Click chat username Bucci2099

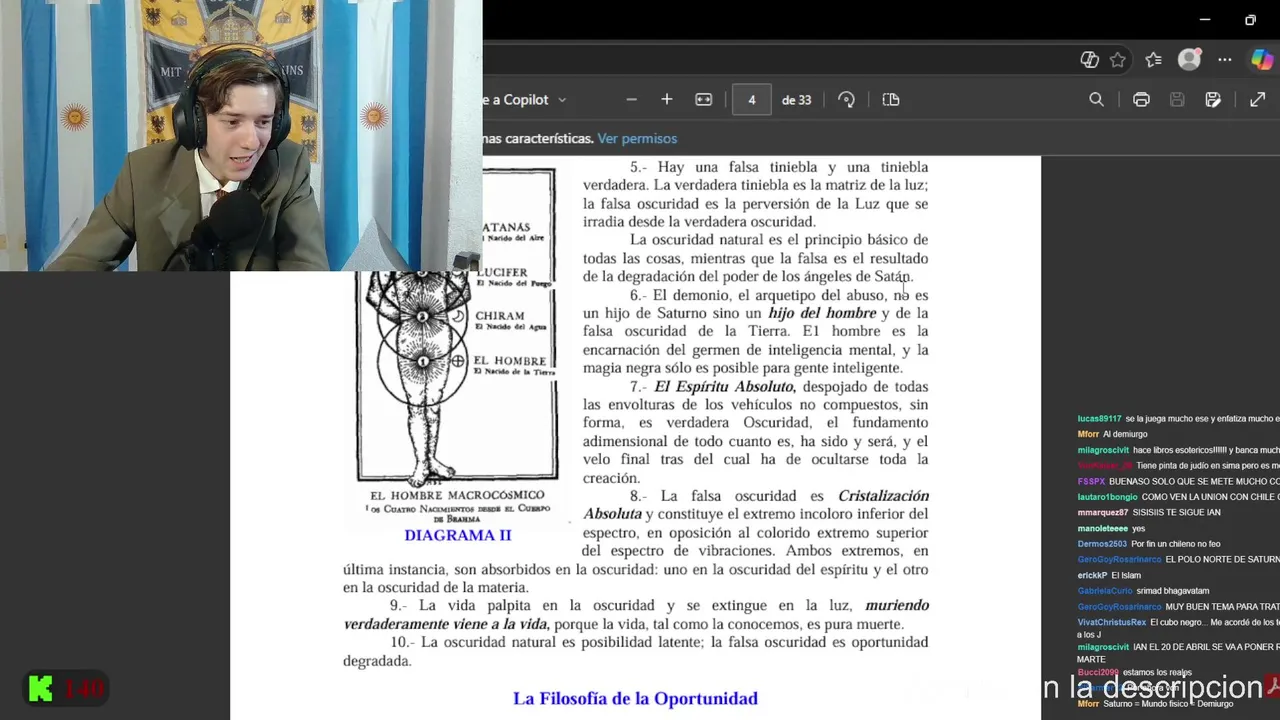click(x=1097, y=672)
